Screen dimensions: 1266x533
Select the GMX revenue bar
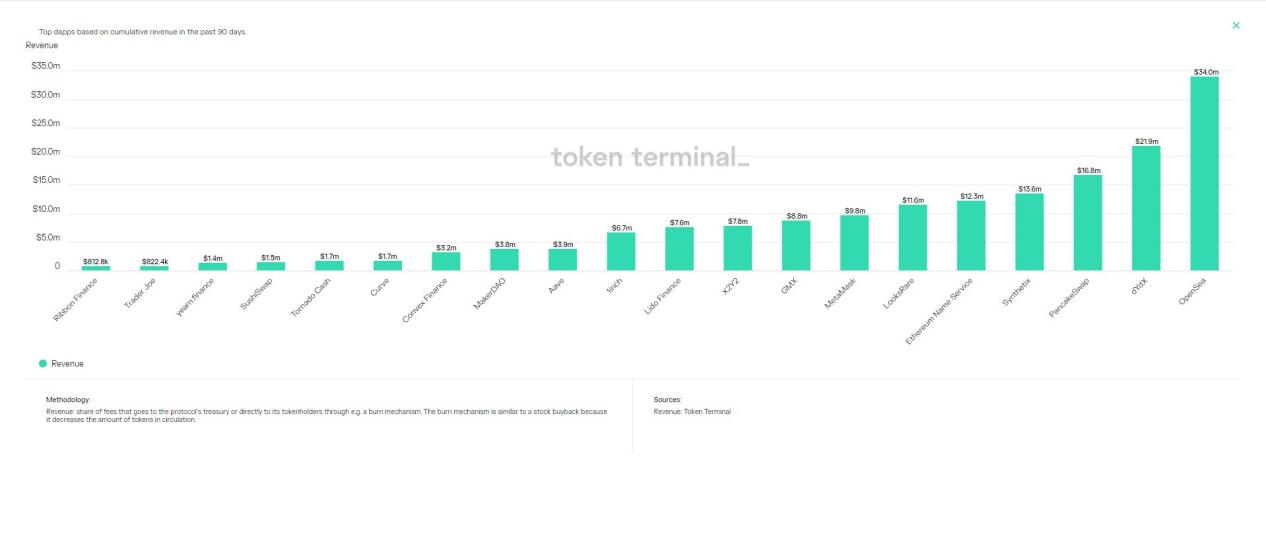point(796,246)
